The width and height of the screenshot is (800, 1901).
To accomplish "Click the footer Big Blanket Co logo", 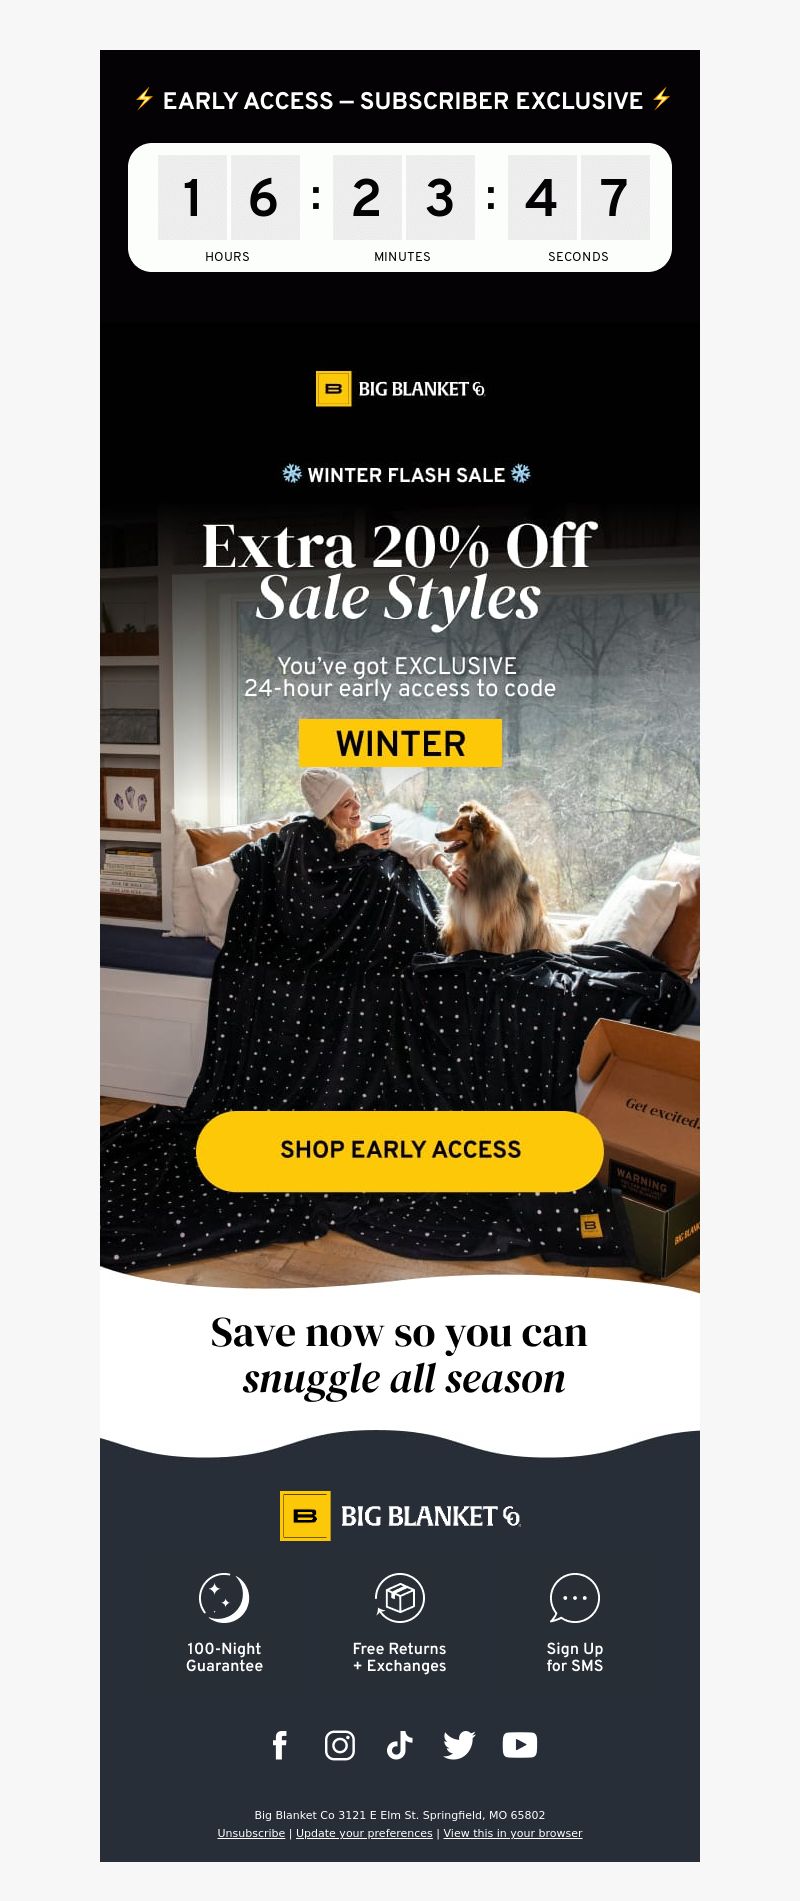I will (x=400, y=1516).
